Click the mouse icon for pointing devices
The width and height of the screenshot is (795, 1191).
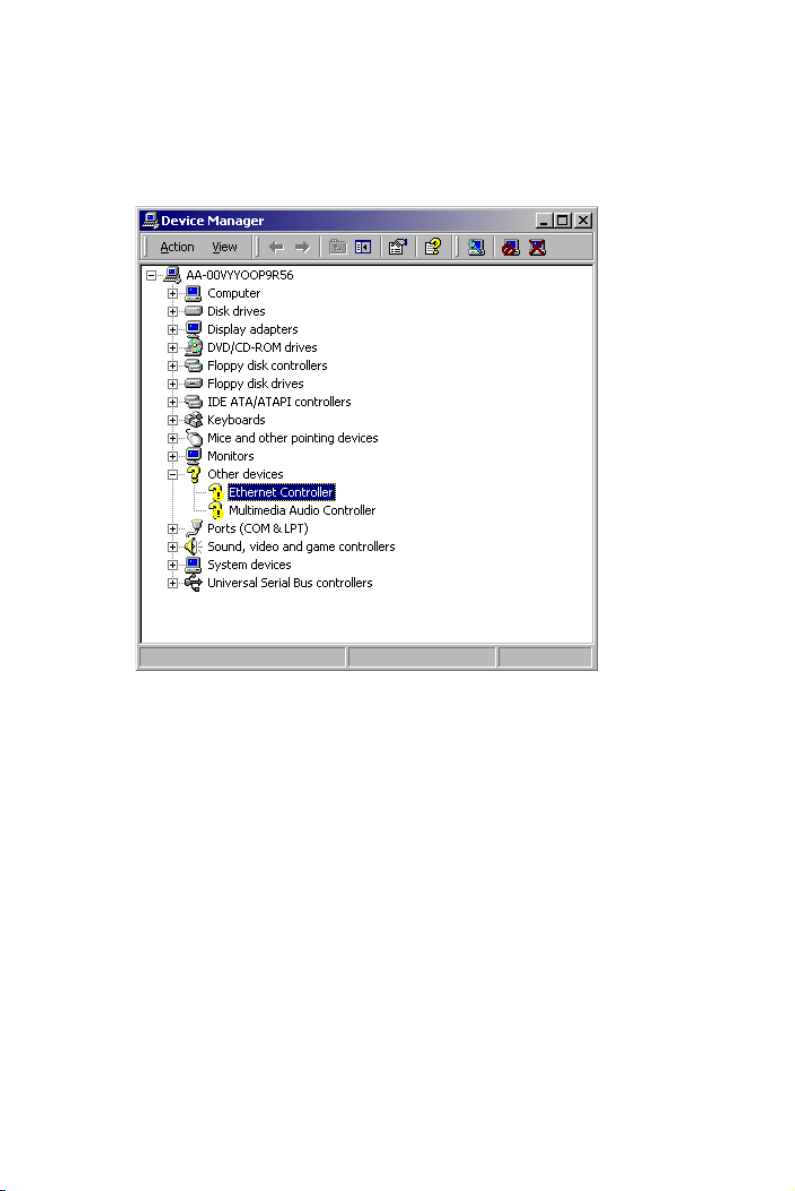(x=194, y=438)
